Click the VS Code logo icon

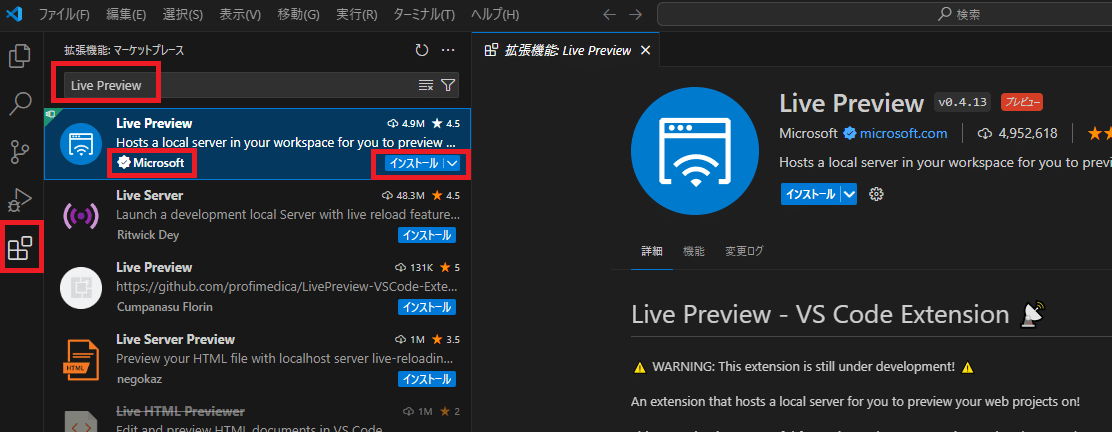tap(15, 13)
